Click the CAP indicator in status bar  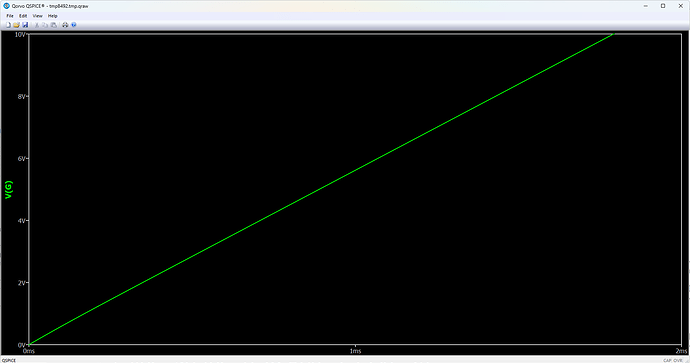[667, 360]
